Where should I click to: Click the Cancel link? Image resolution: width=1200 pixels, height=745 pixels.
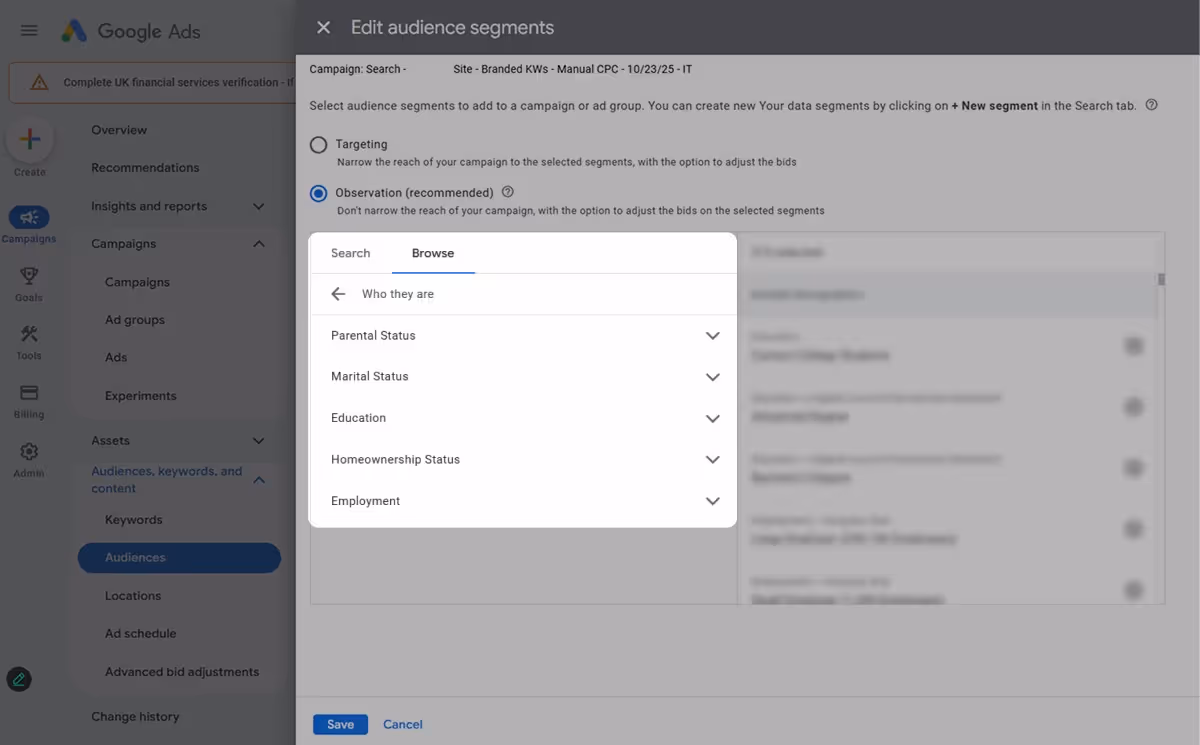point(403,725)
